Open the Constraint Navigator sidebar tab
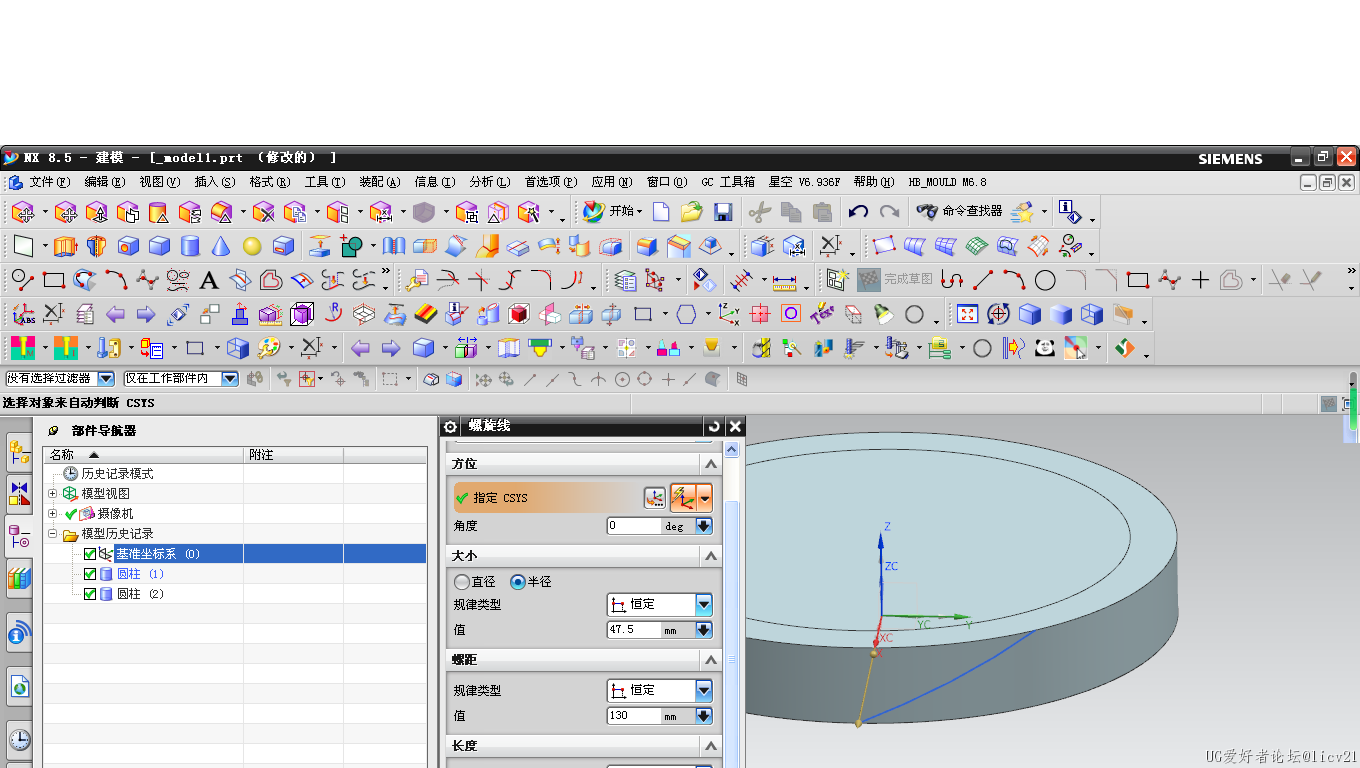Viewport: 1360px width, 768px height. pos(19,493)
